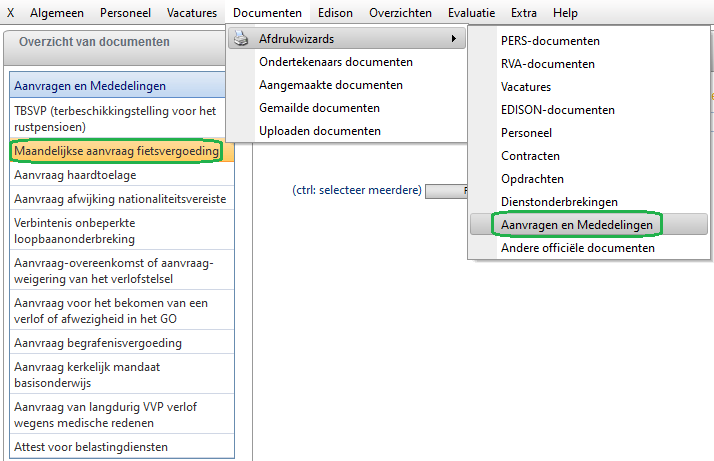Select Aanvraag haardtoelage list item
This screenshot has width=714, height=461.
click(76, 175)
